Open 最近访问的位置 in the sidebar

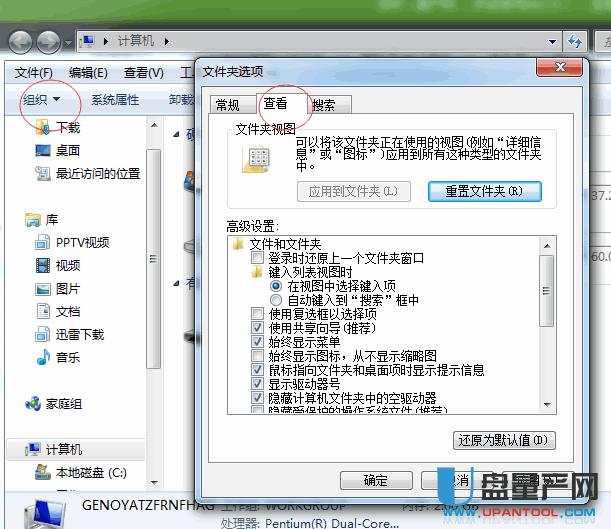(x=43, y=173)
